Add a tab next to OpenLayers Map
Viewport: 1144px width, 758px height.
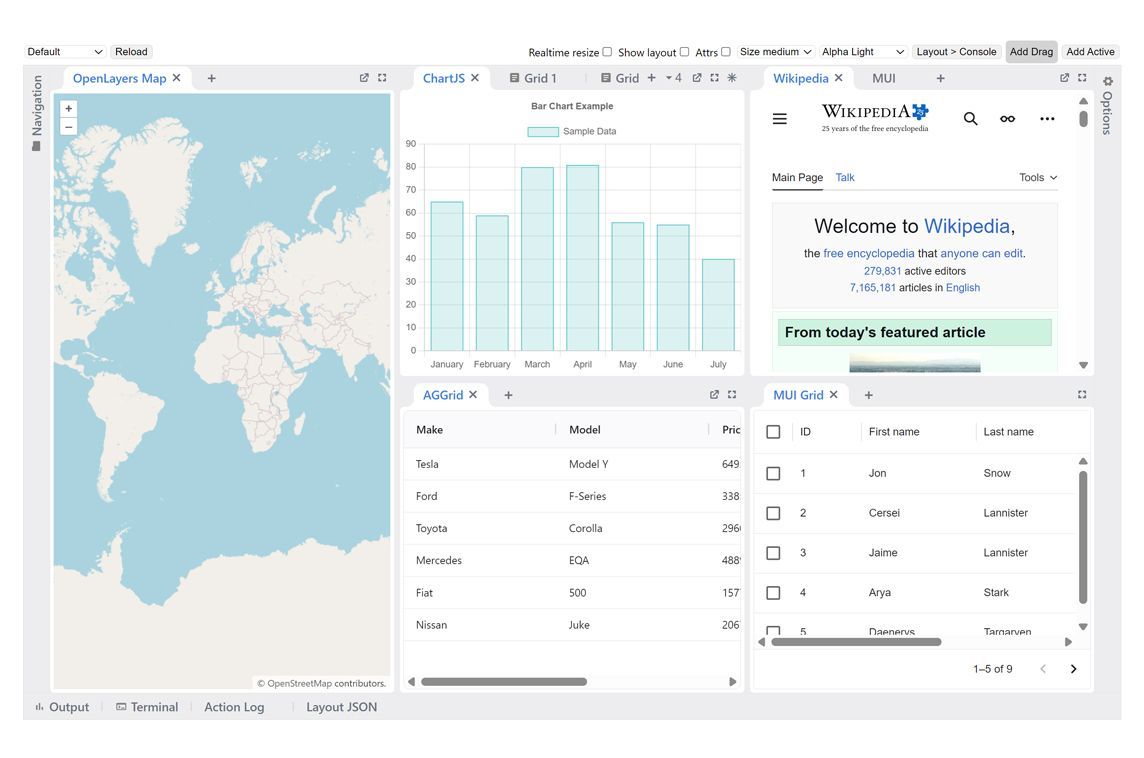pos(212,78)
